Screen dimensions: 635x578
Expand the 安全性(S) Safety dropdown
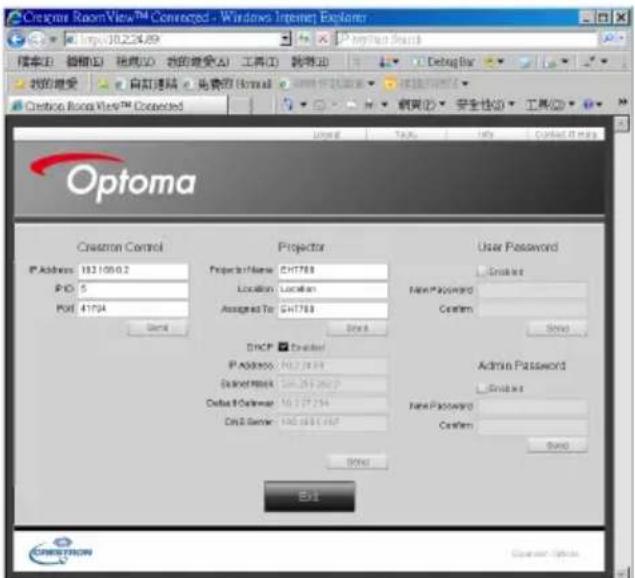tap(485, 105)
